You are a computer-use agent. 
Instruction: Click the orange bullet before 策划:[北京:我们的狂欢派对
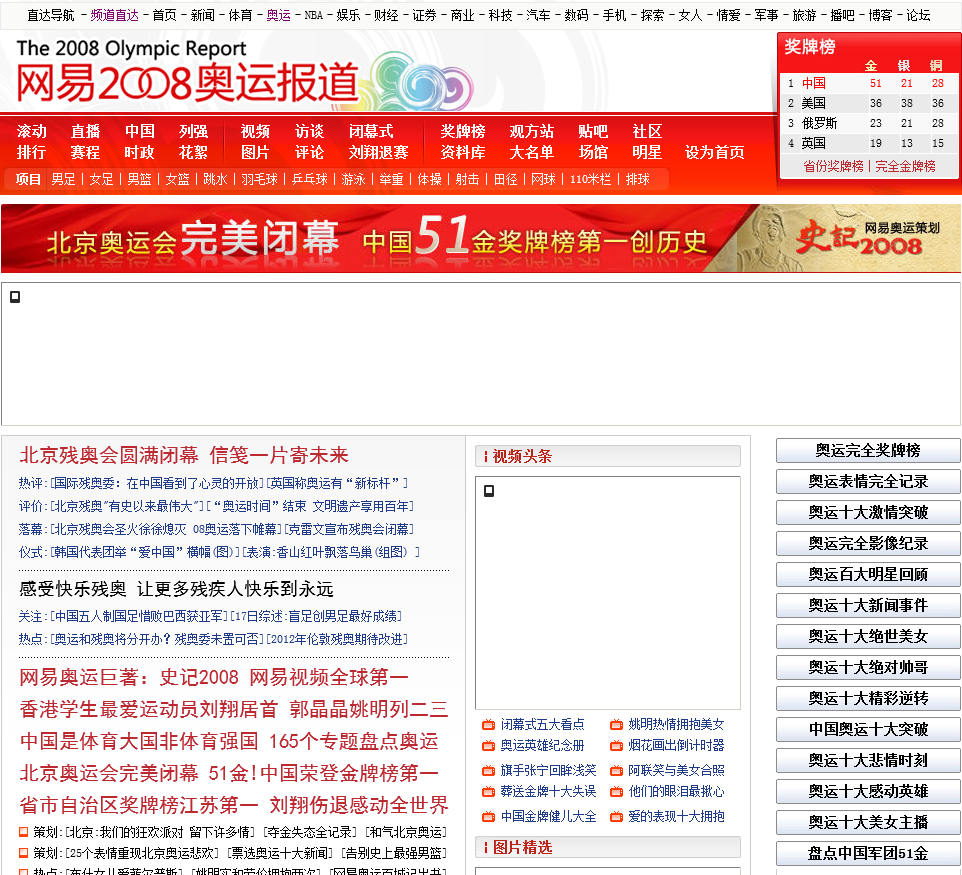pyautogui.click(x=24, y=832)
